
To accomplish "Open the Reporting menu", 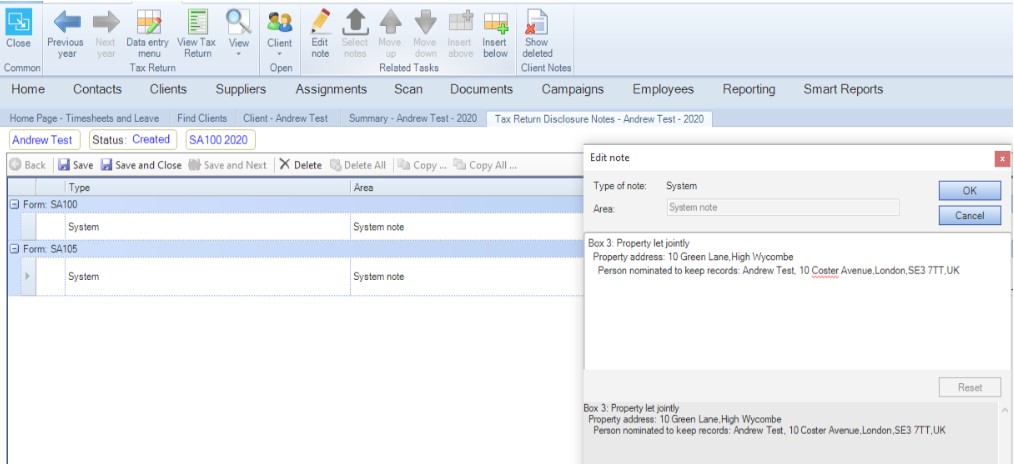I will pyautogui.click(x=749, y=89).
